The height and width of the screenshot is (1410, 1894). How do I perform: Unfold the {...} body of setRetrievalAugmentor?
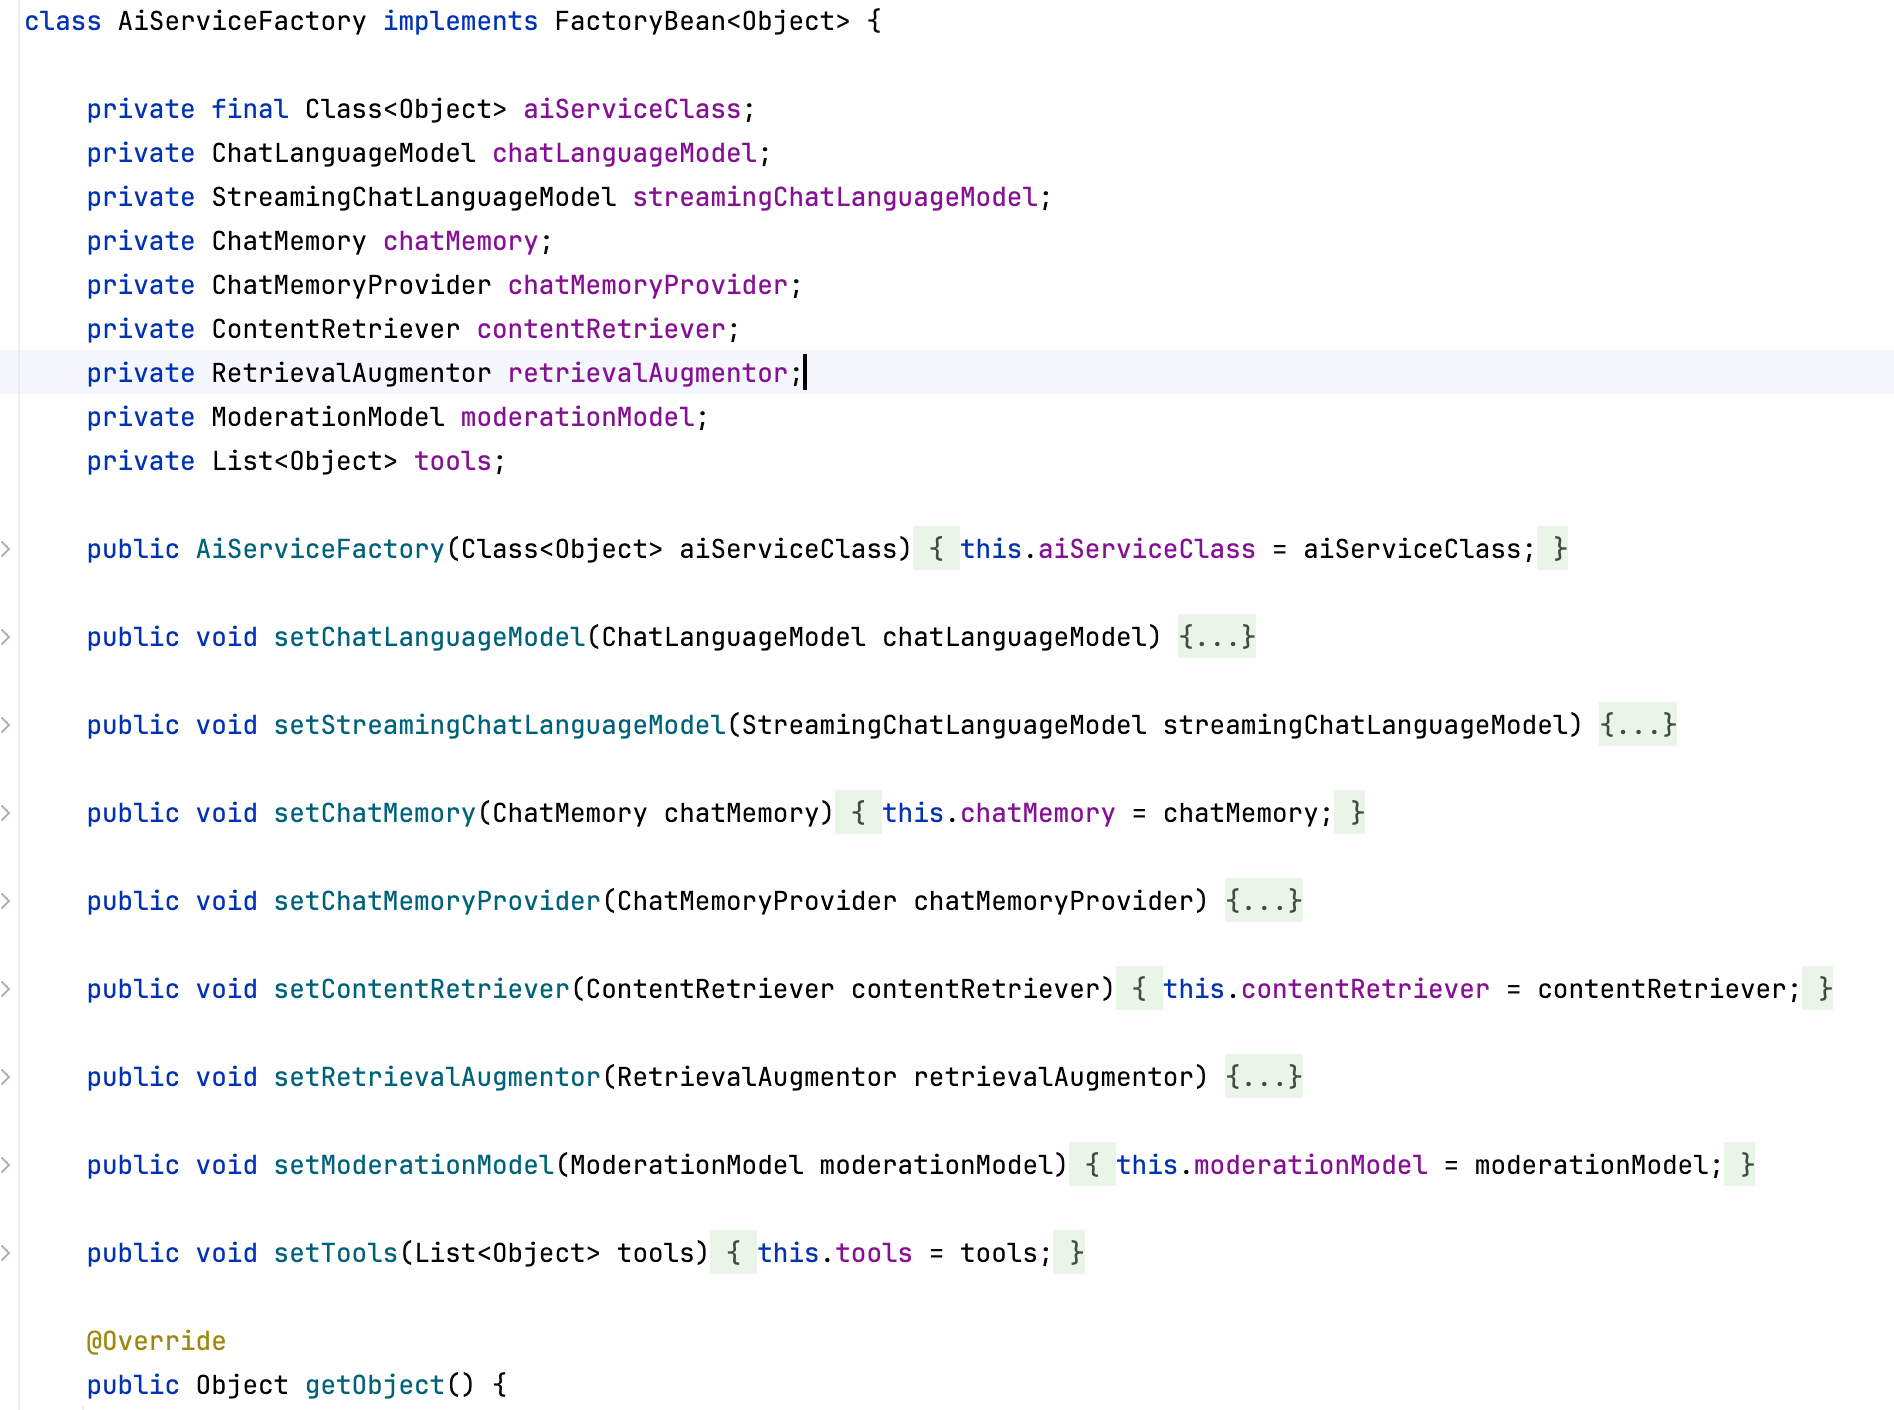pyautogui.click(x=1264, y=1077)
